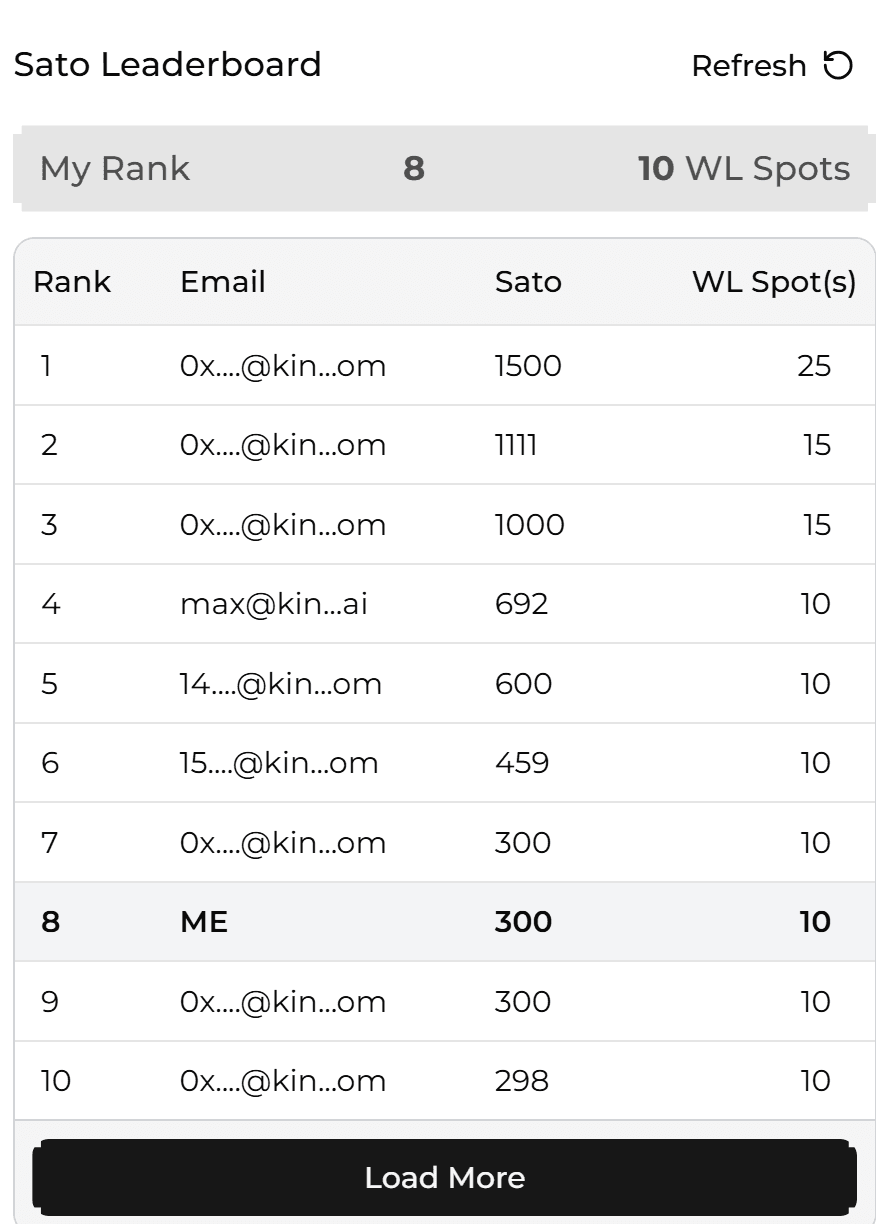
Task: Select the highlighted ME row
Action: pyautogui.click(x=444, y=921)
